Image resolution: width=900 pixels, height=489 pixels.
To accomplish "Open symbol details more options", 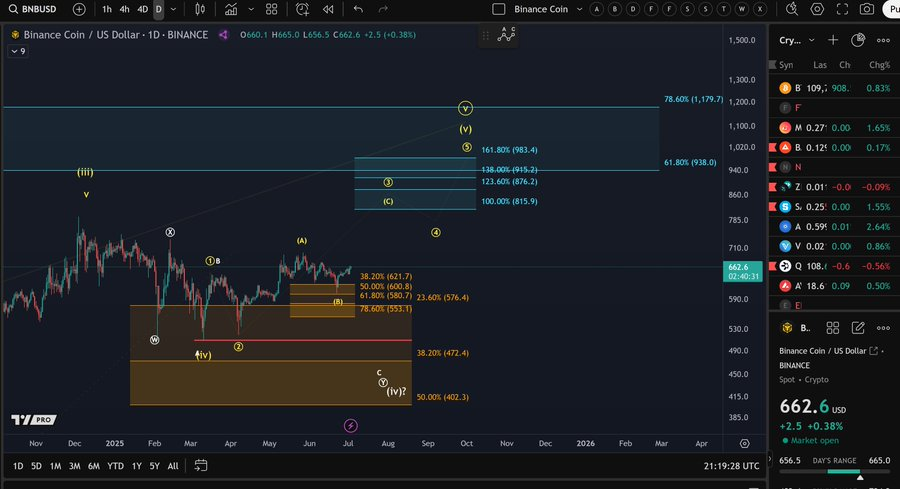I will tap(883, 328).
